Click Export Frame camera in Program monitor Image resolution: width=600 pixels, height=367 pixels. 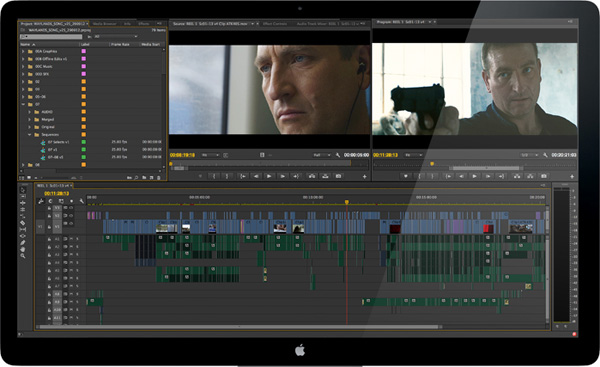tap(544, 176)
